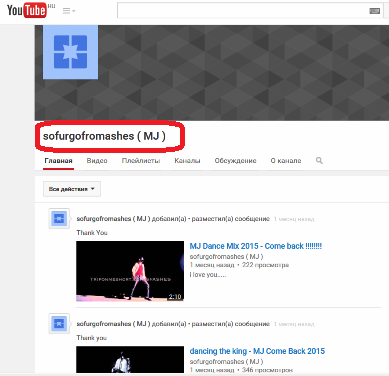Image resolution: width=389 pixels, height=376 pixels.
Task: Switch to the Видео tab
Action: click(x=97, y=161)
